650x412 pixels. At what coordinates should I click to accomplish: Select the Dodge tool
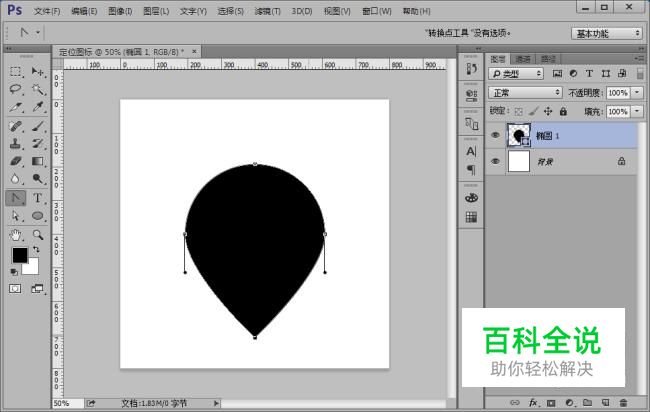point(38,179)
